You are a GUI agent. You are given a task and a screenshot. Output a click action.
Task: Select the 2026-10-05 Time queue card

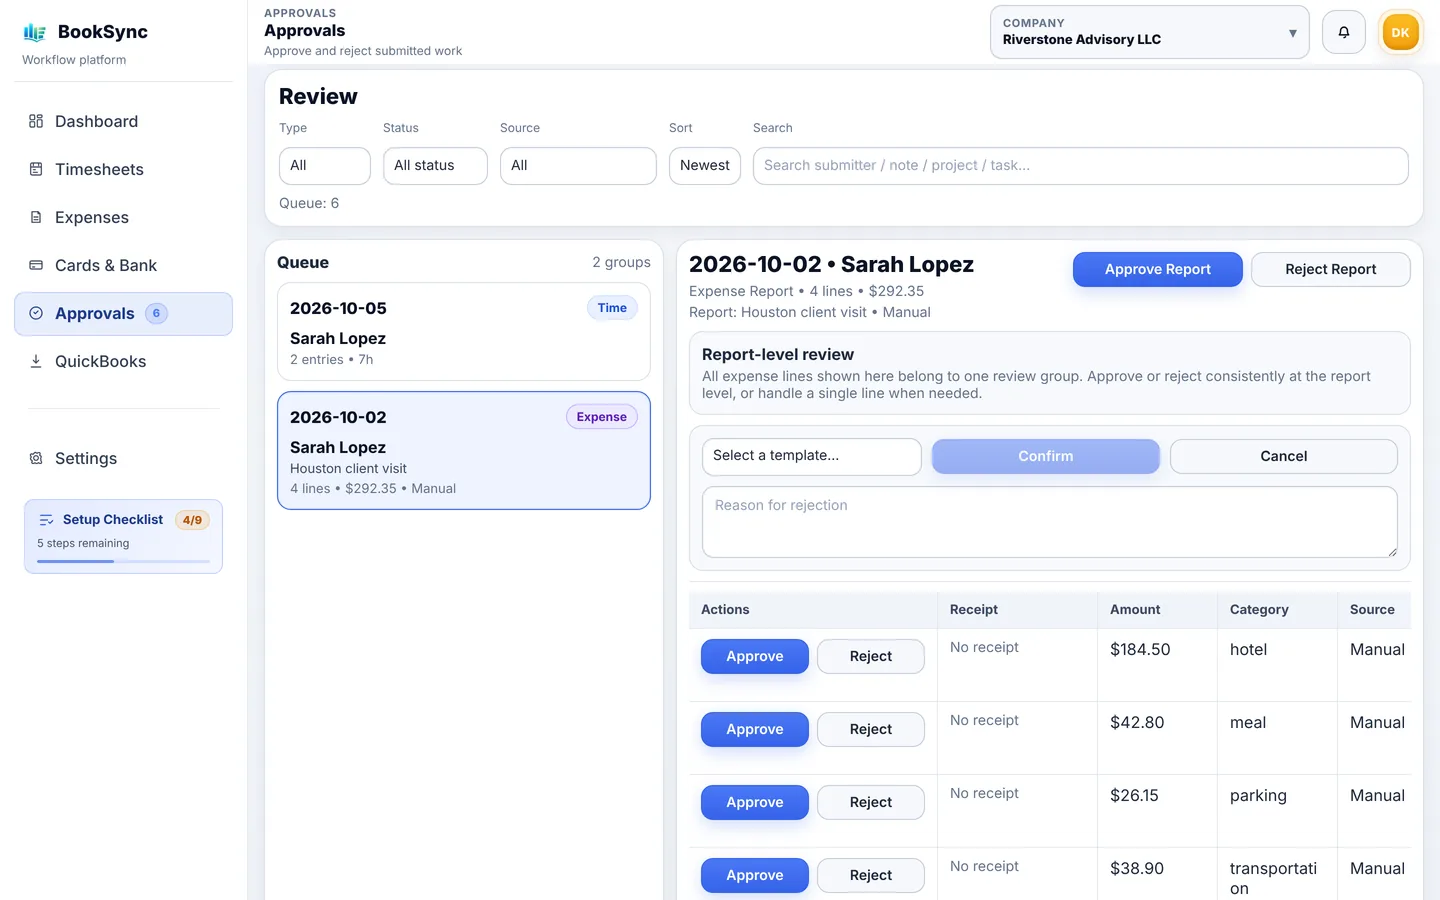pos(464,332)
